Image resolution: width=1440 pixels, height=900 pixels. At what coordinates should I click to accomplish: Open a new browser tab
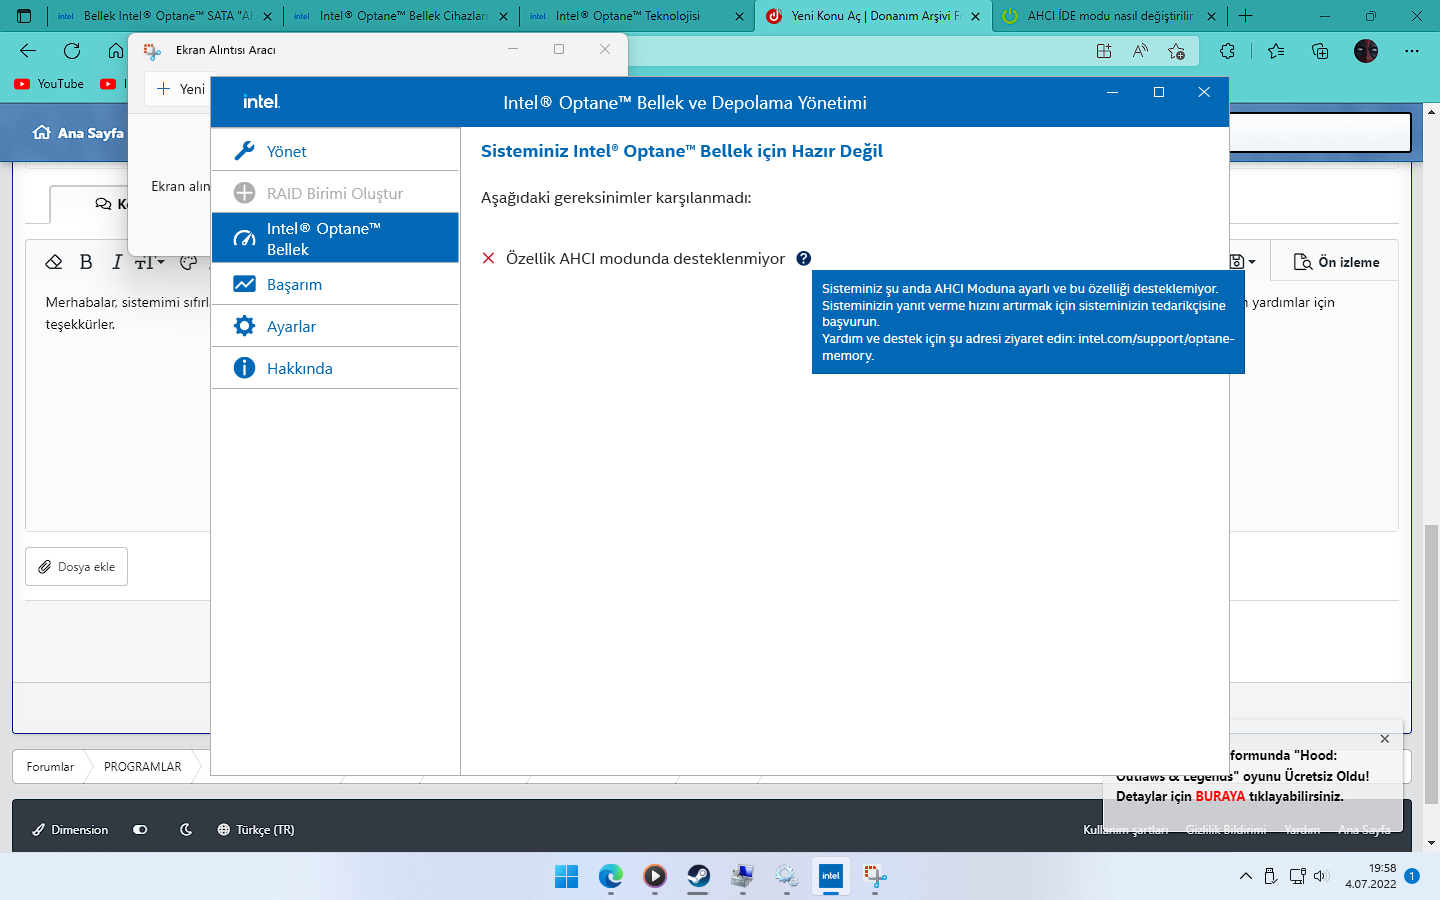pos(1245,16)
